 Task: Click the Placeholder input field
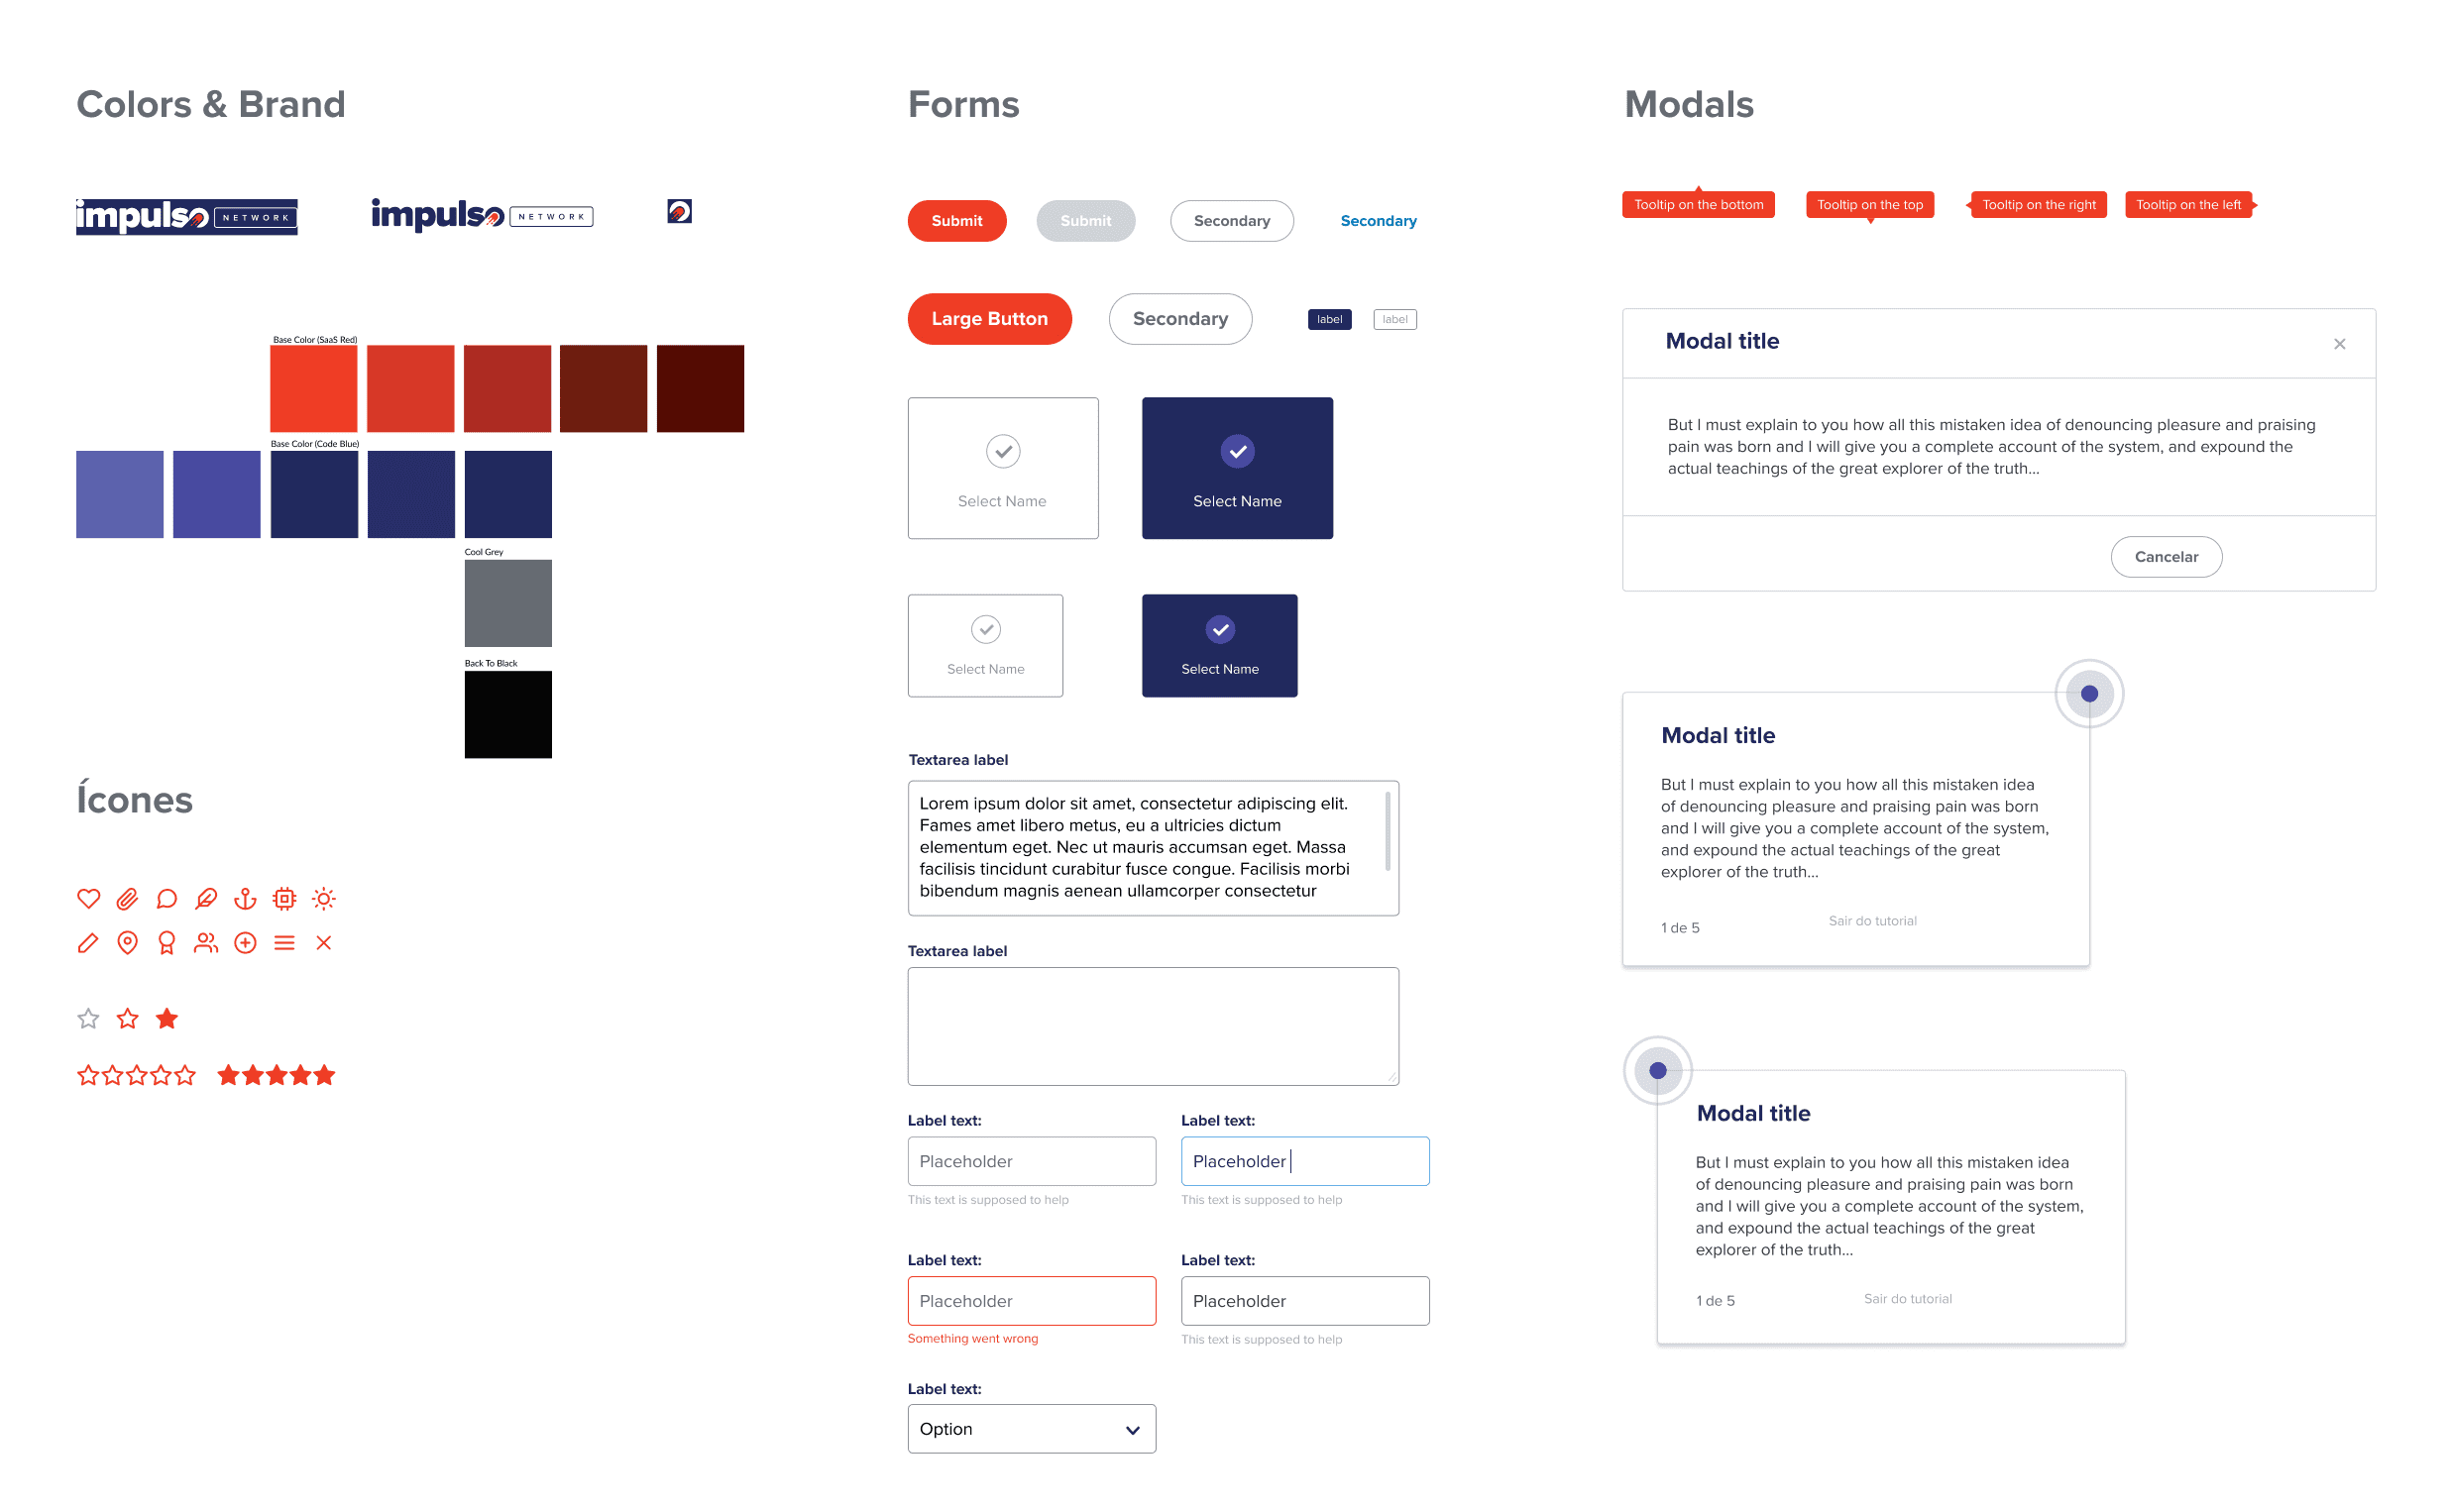click(1030, 1159)
